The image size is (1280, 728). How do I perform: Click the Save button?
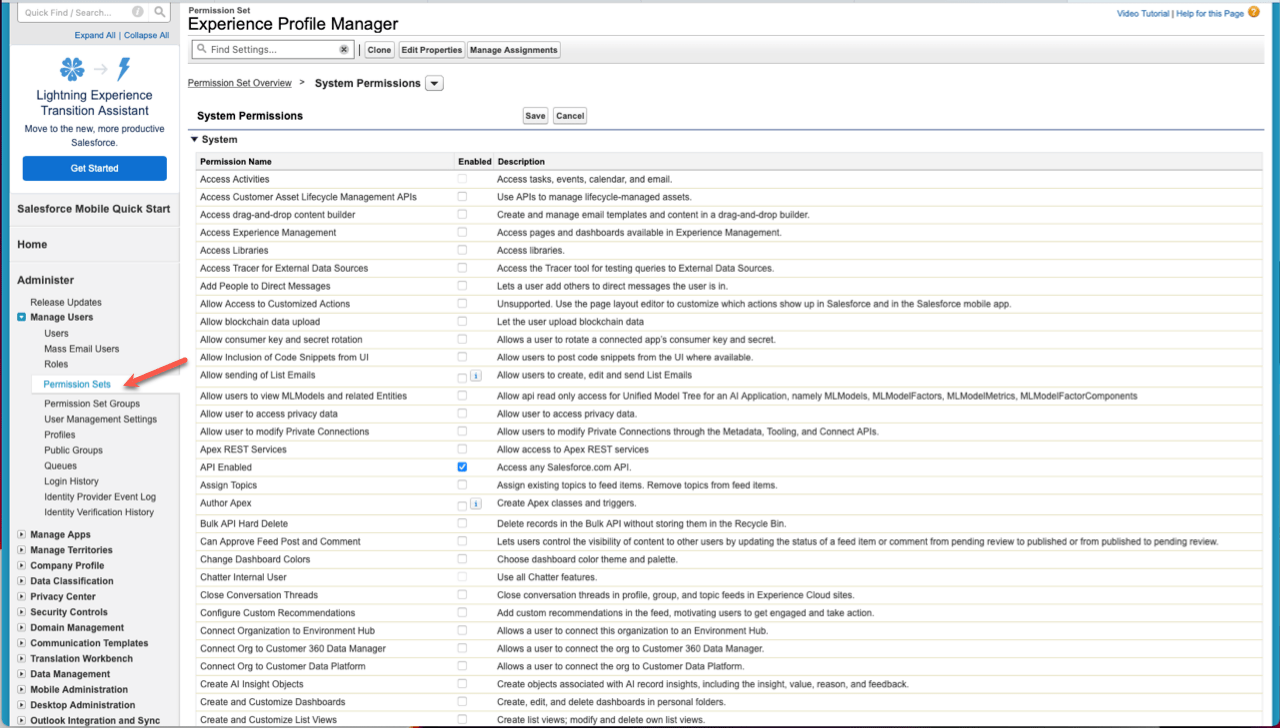click(535, 116)
